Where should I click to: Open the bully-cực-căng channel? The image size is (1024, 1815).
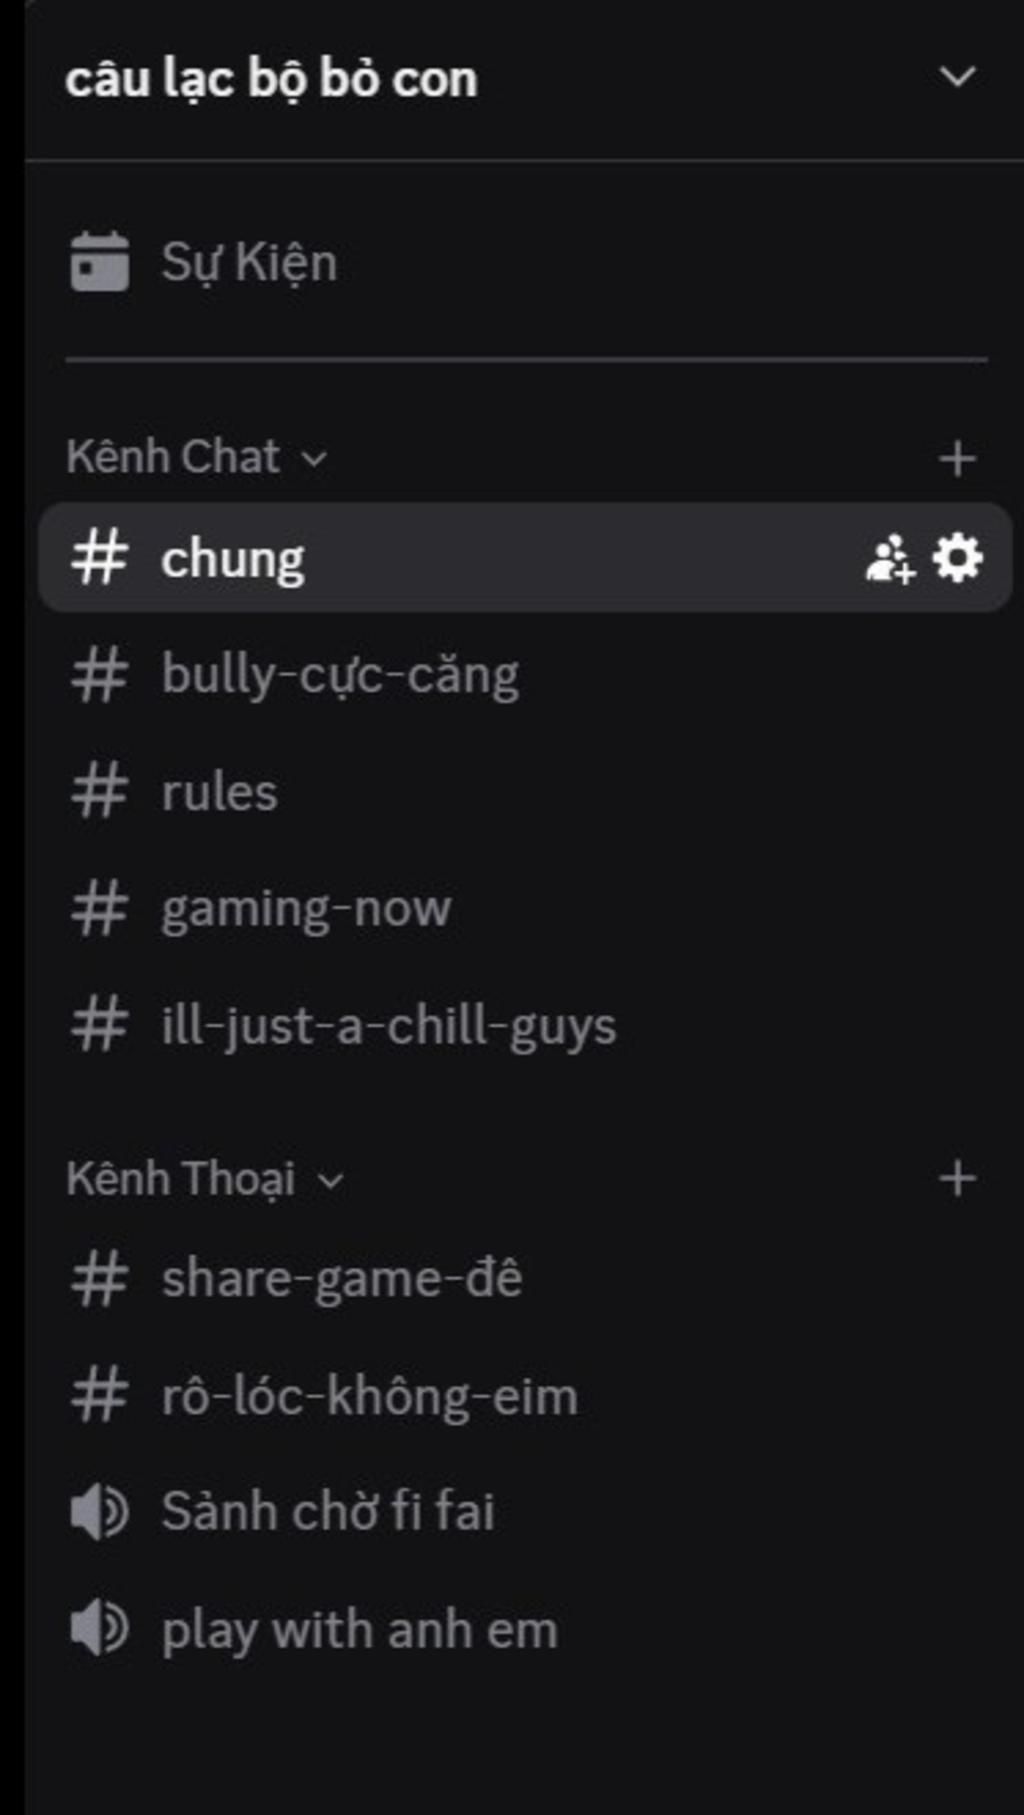pos(525,675)
